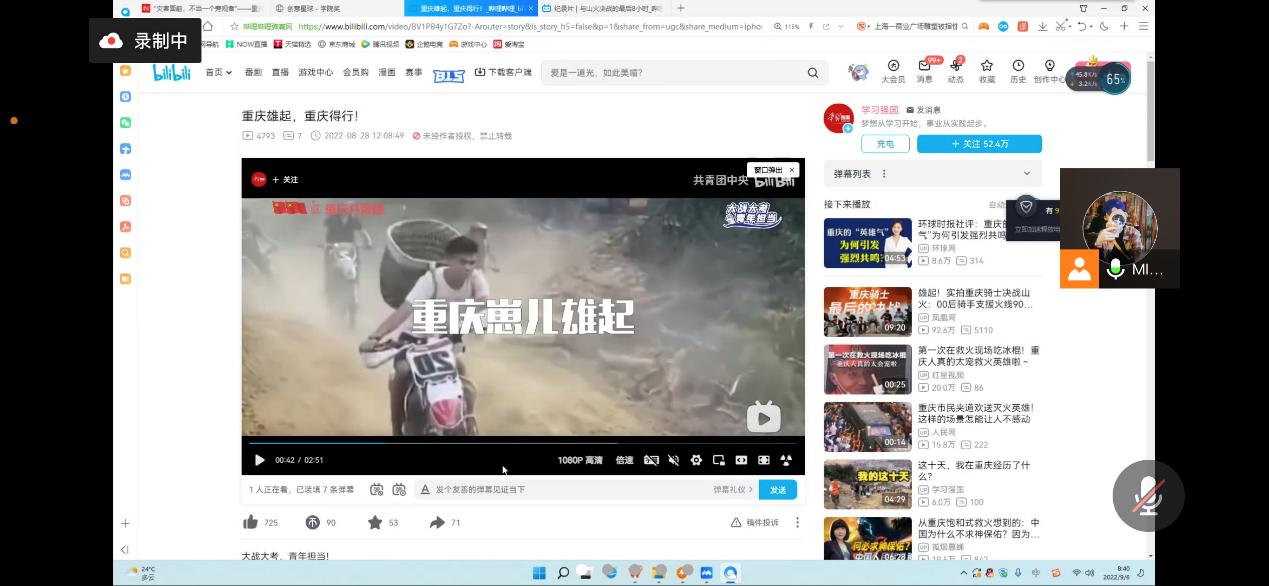Open danmaku settings icon beside the toggle
The height and width of the screenshot is (586, 1269).
[399, 489]
